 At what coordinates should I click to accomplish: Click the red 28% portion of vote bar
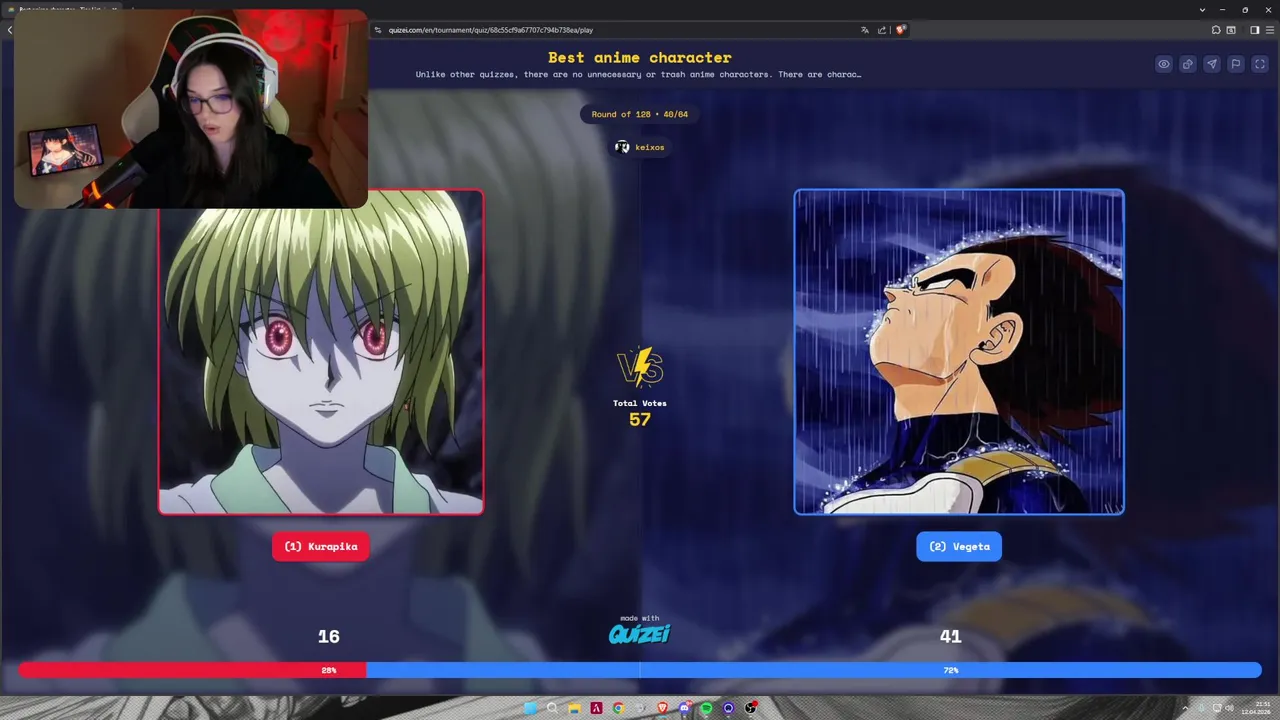(x=192, y=670)
